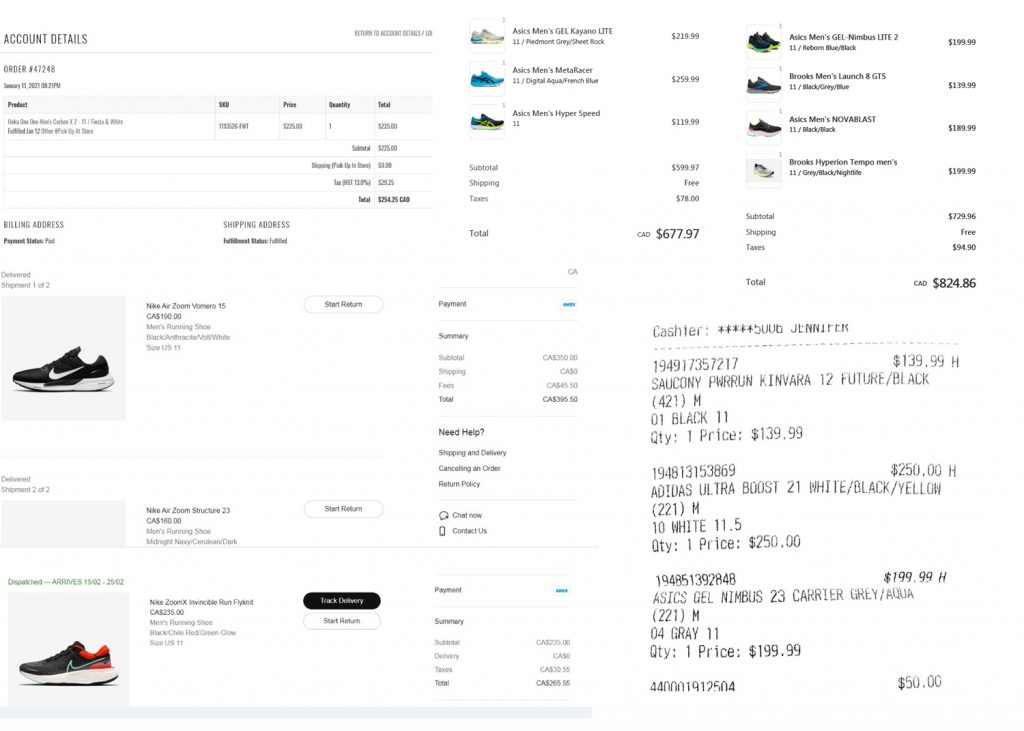Click the CAD $824.86 total amount

[944, 283]
